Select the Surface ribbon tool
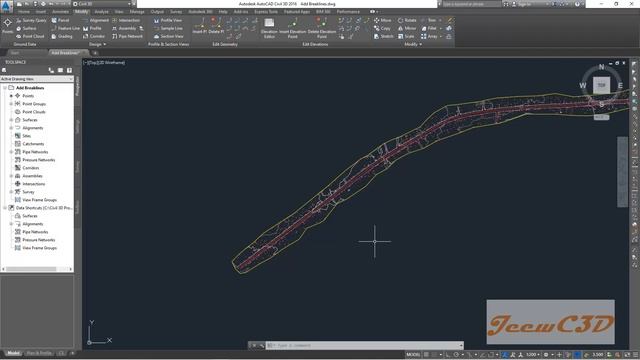This screenshot has height=360, width=640. click(x=26, y=28)
